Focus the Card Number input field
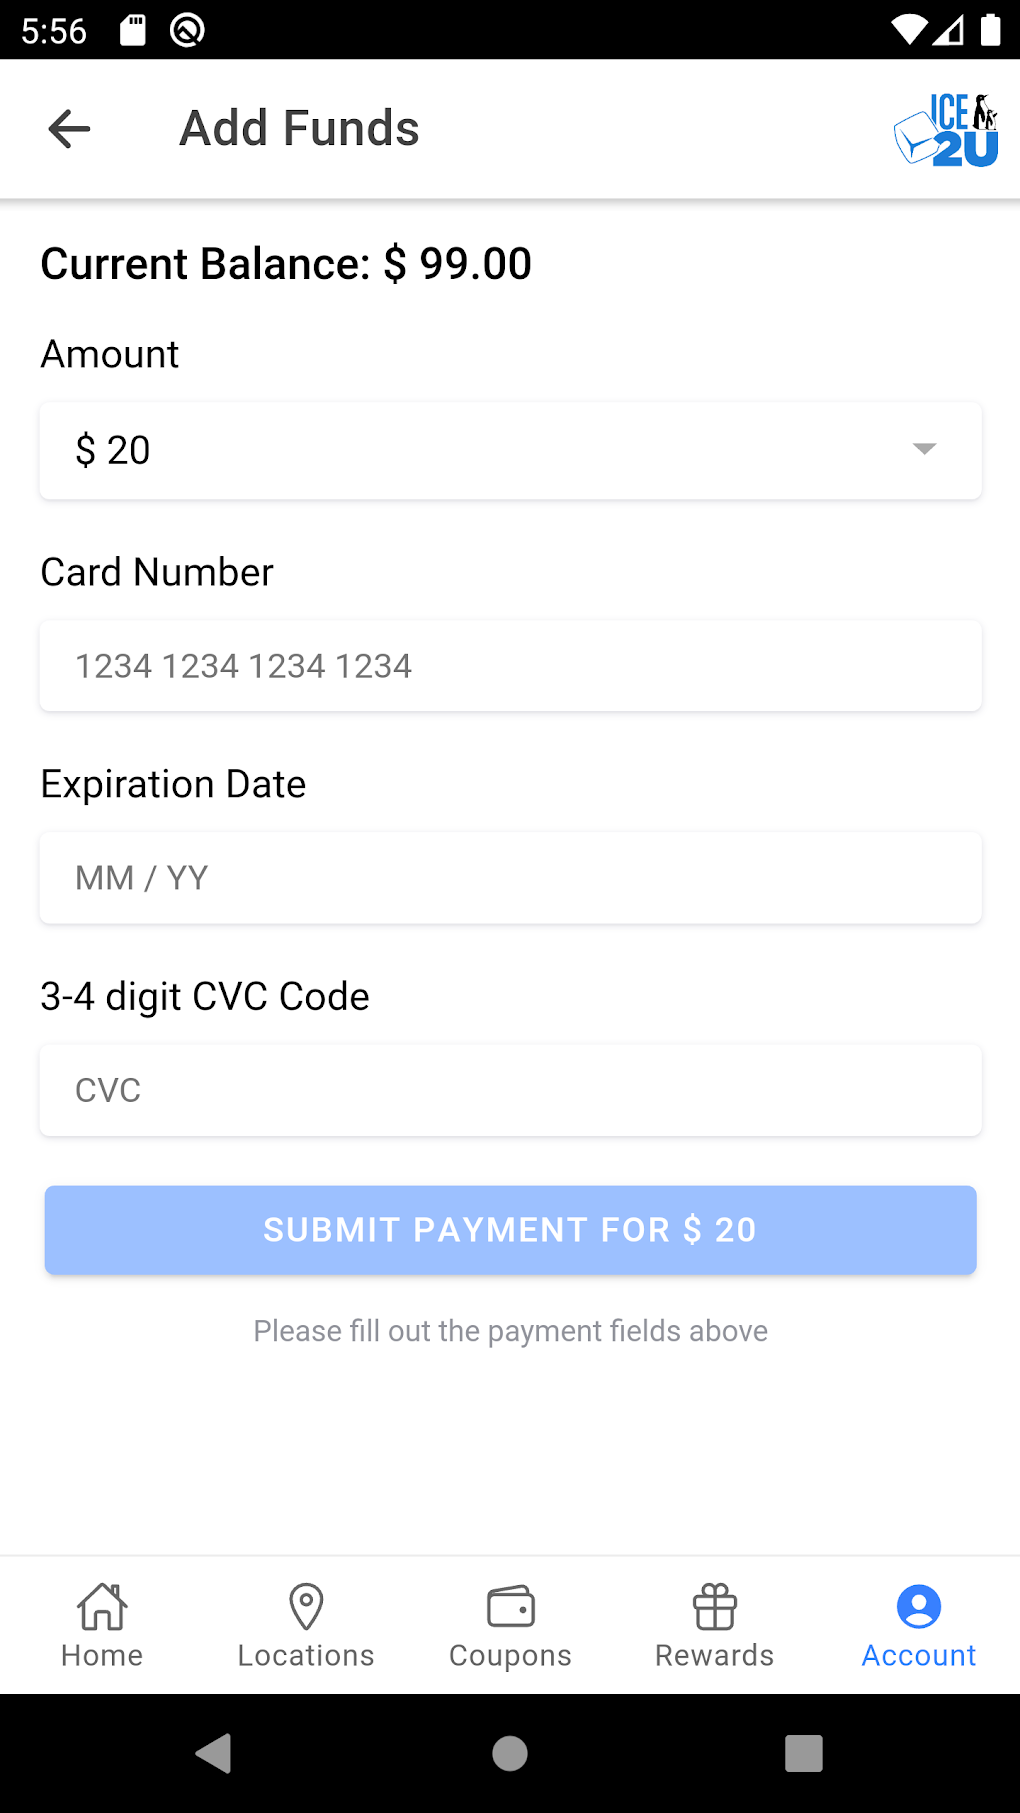The width and height of the screenshot is (1020, 1813). (510, 666)
